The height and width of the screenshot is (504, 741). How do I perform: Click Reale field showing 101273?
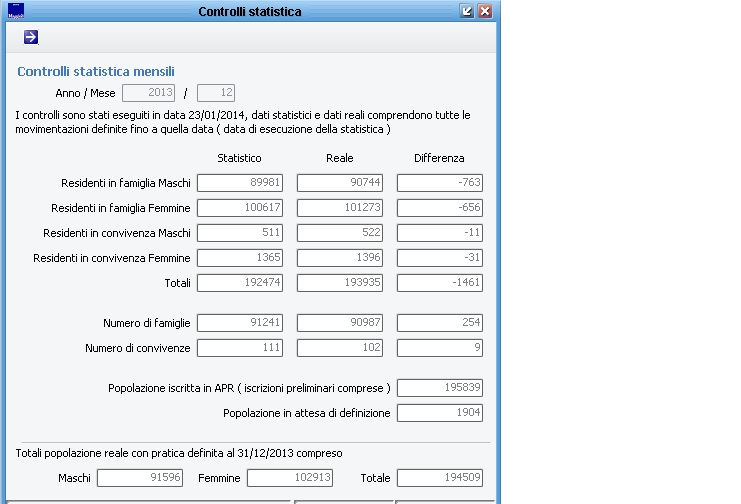pyautogui.click(x=340, y=208)
